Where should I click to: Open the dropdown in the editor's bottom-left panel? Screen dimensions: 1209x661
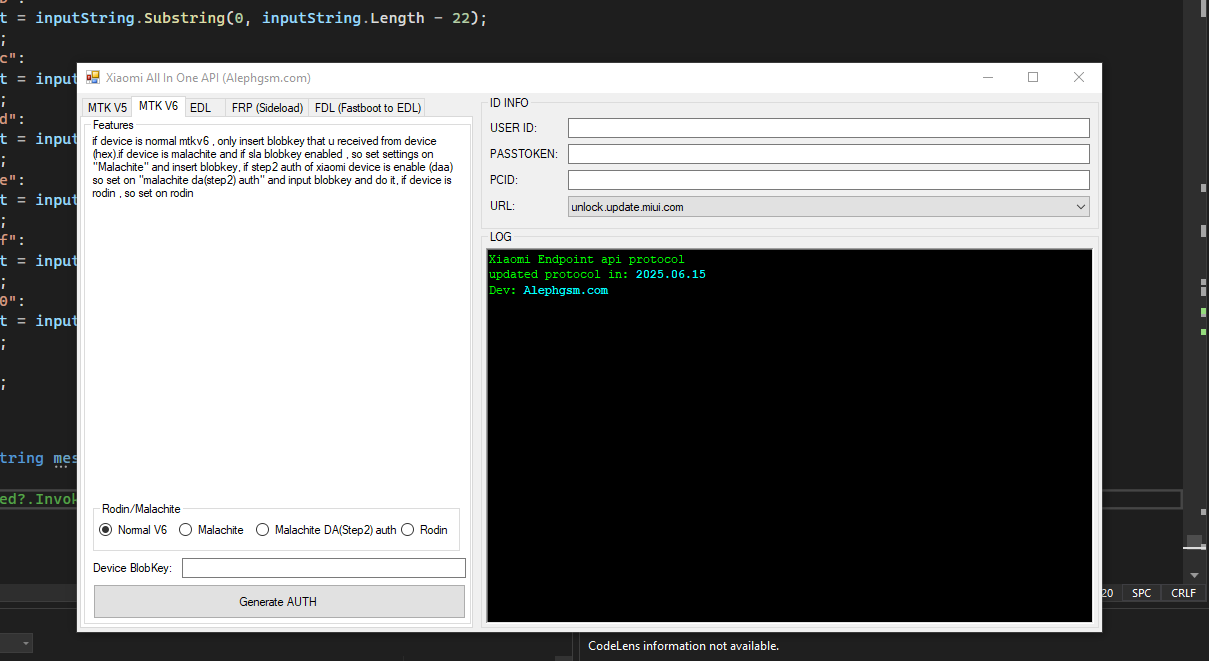coord(24,643)
